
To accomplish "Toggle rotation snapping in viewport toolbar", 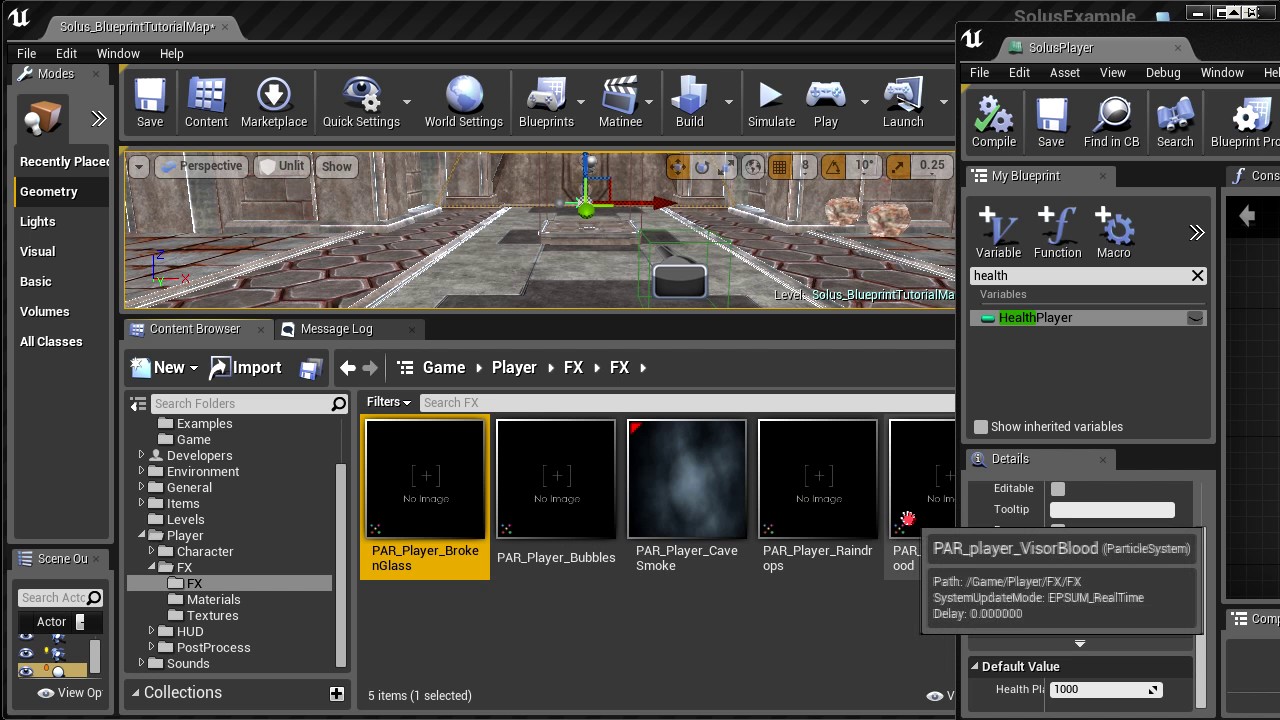I will point(832,166).
